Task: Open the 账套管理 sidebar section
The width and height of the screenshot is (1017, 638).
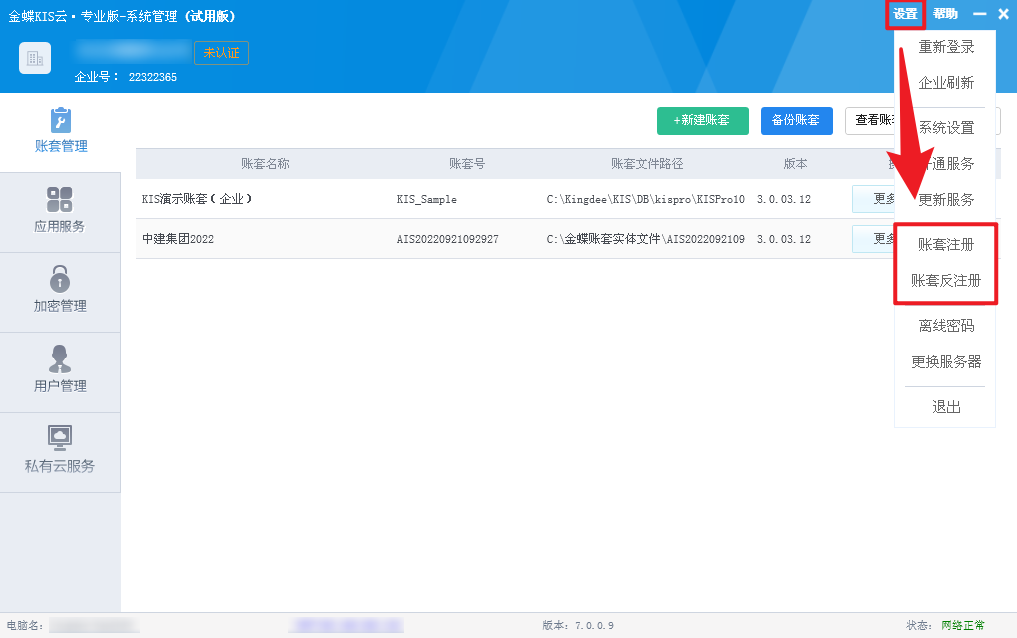Action: [x=60, y=132]
